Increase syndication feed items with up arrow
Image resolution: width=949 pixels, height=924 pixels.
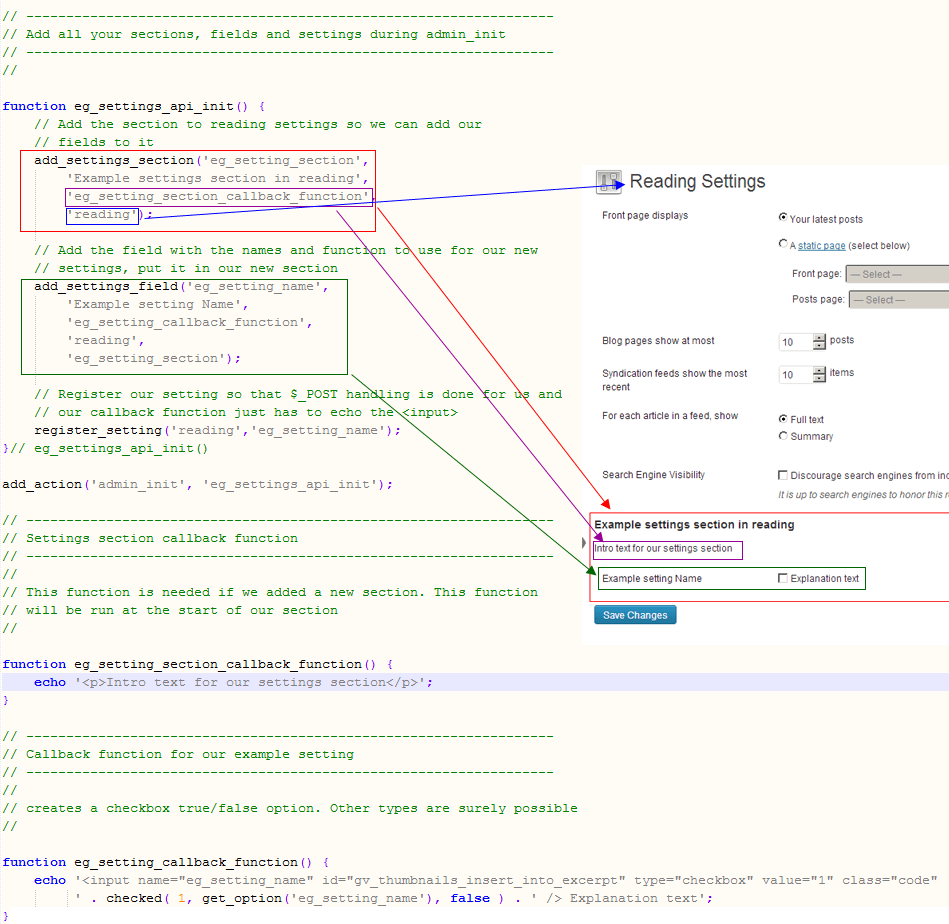820,370
